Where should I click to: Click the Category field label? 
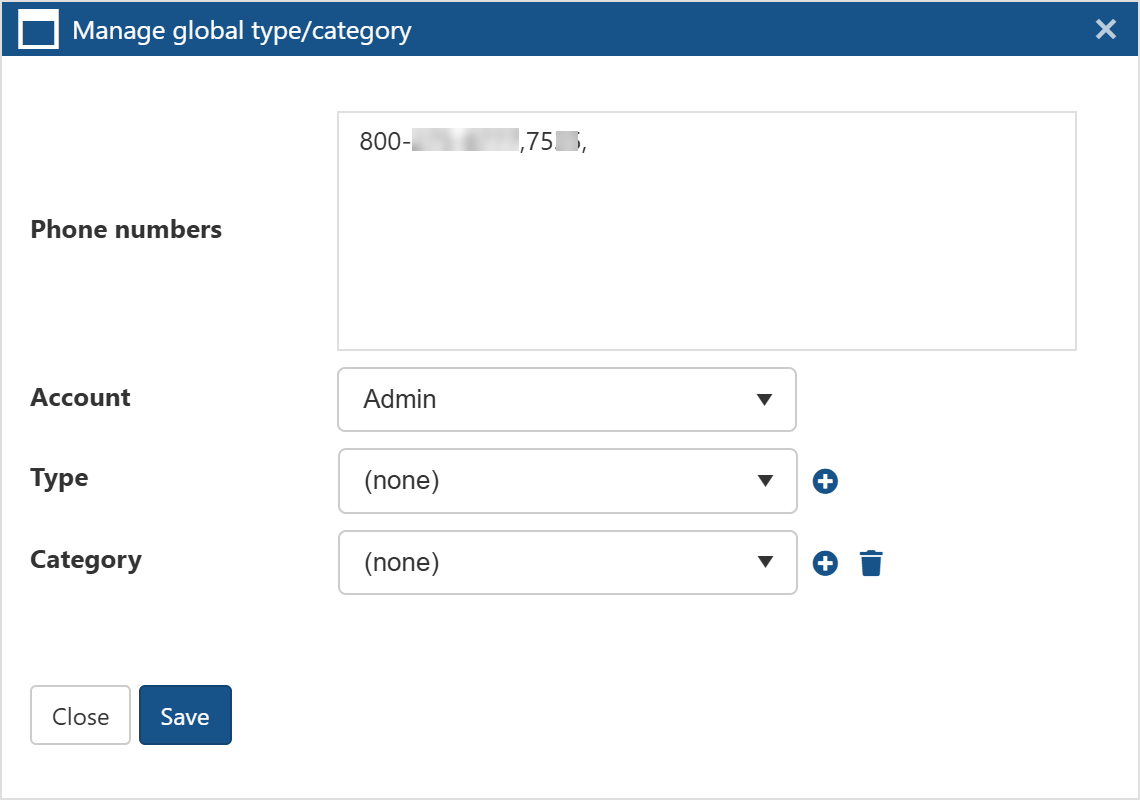pos(86,560)
